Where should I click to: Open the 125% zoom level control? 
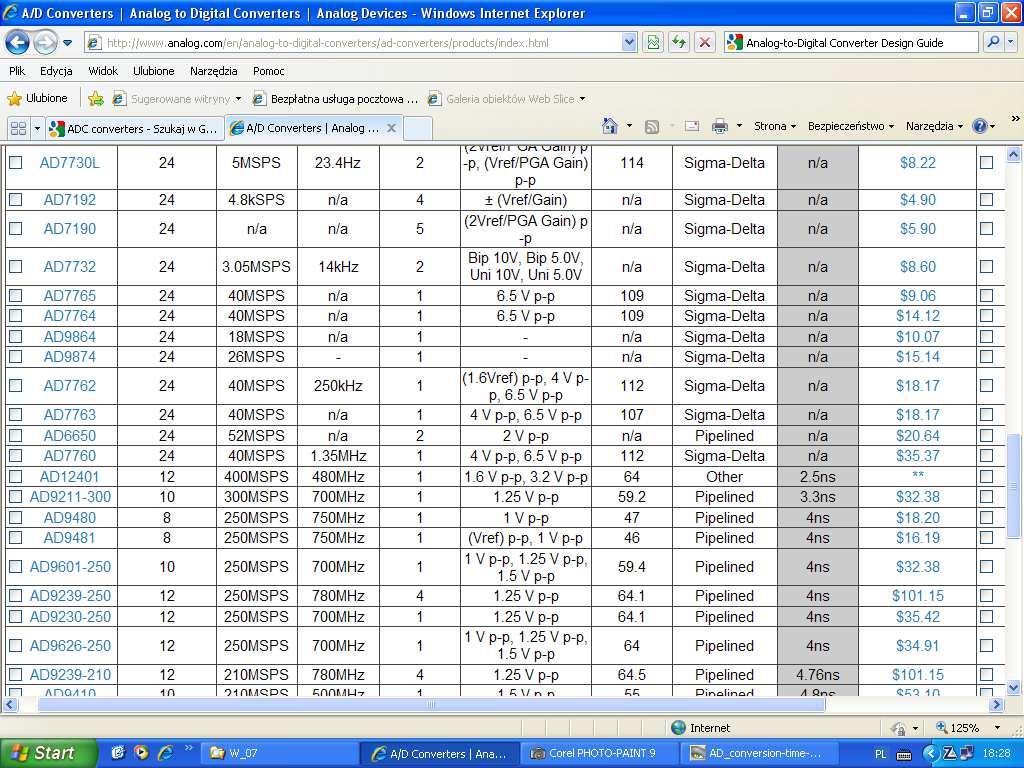click(968, 728)
